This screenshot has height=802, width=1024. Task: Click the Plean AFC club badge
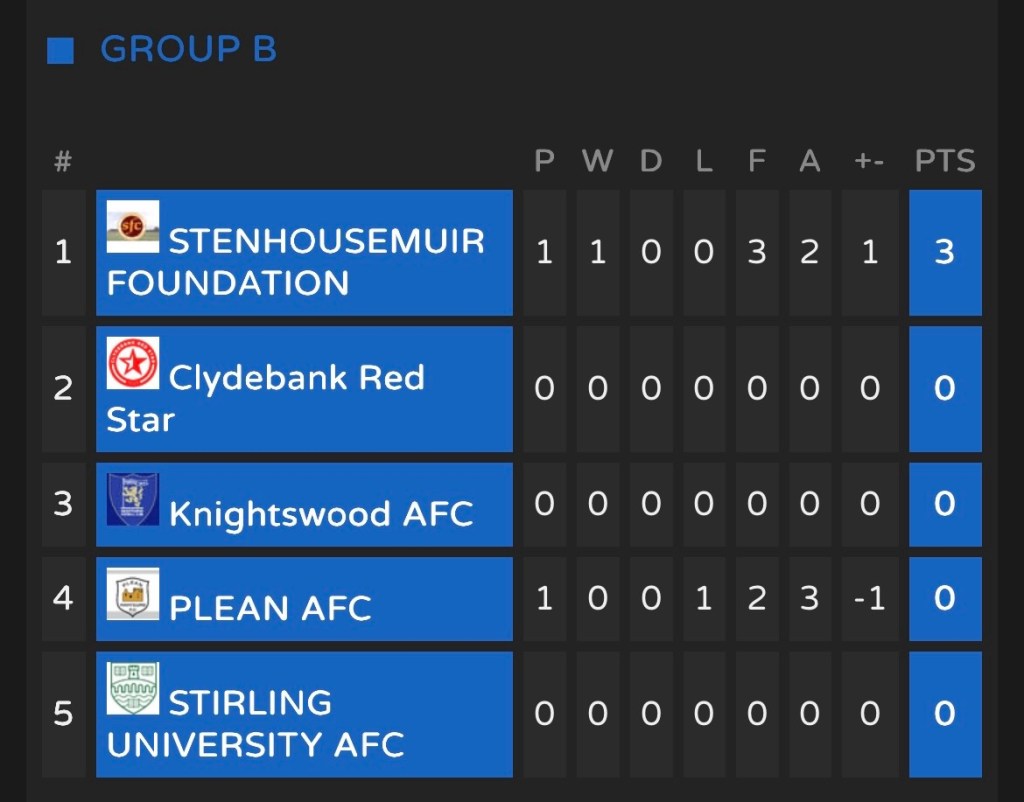(133, 594)
